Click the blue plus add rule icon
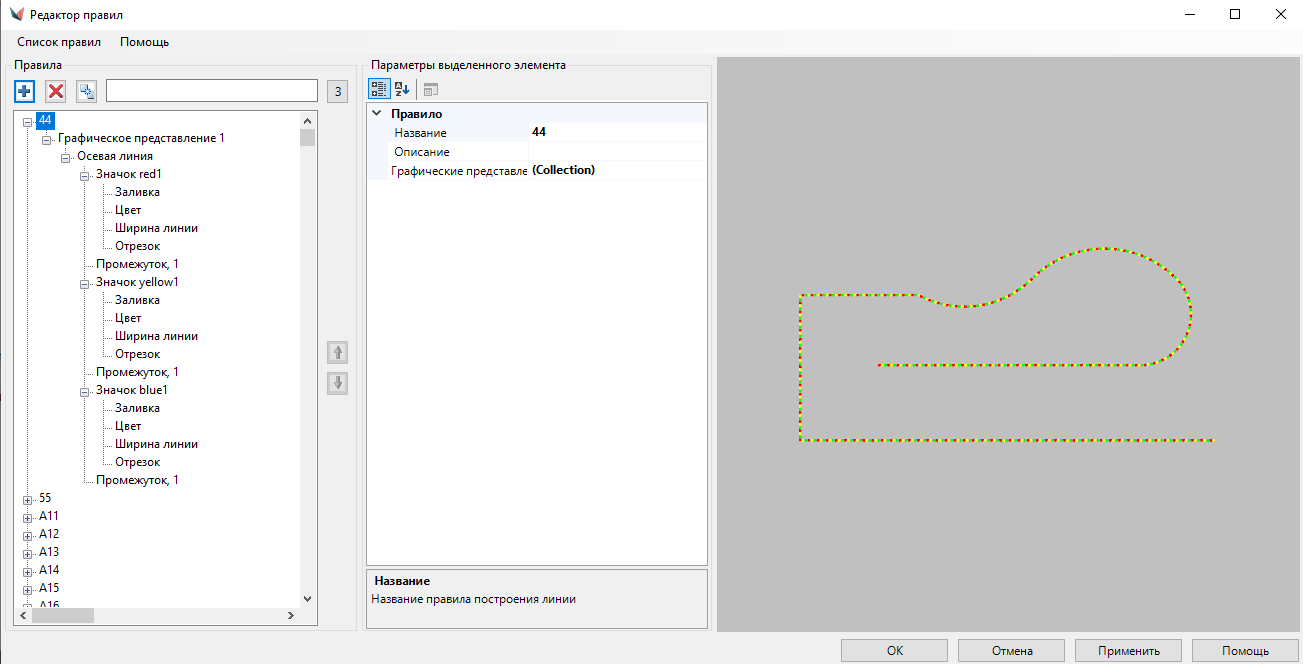The height and width of the screenshot is (664, 1303). click(x=25, y=92)
